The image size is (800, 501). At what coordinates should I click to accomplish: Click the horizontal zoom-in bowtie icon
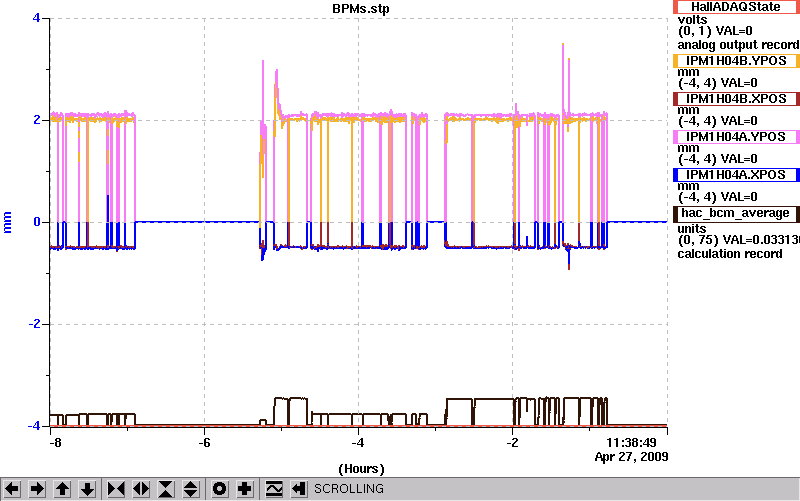tap(116, 489)
